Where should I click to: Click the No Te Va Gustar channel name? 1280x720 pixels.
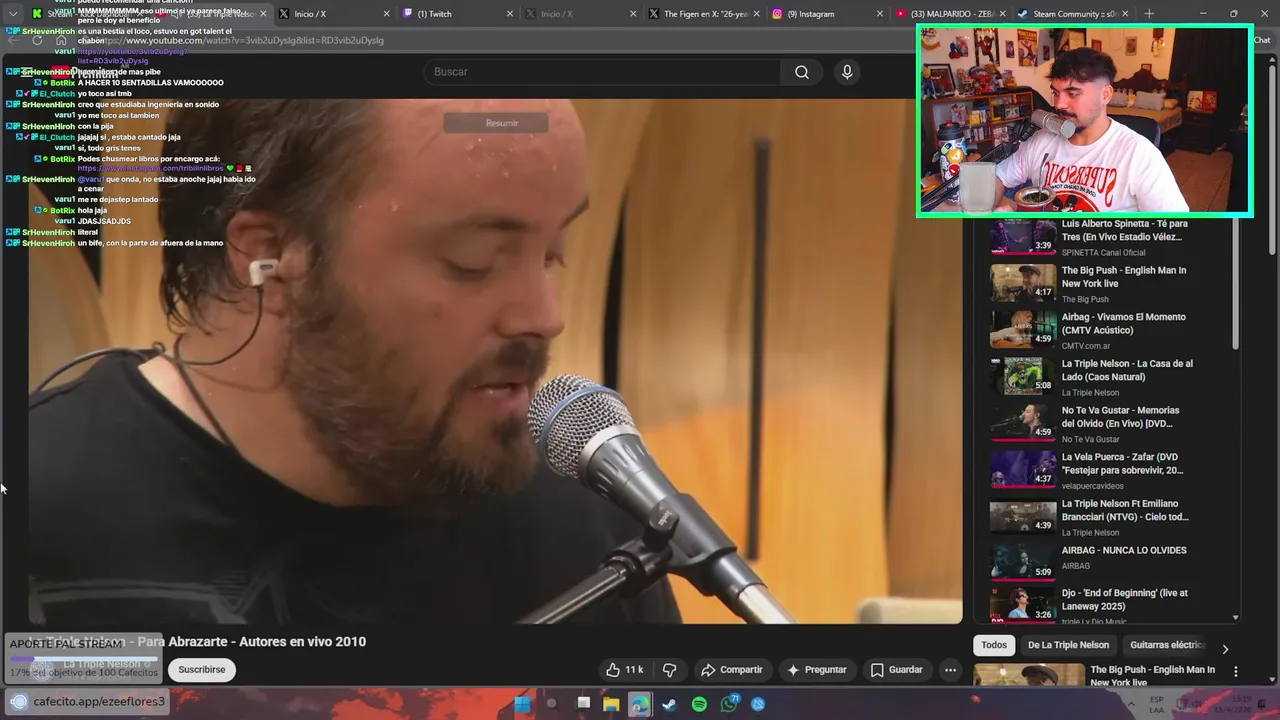[1090, 439]
